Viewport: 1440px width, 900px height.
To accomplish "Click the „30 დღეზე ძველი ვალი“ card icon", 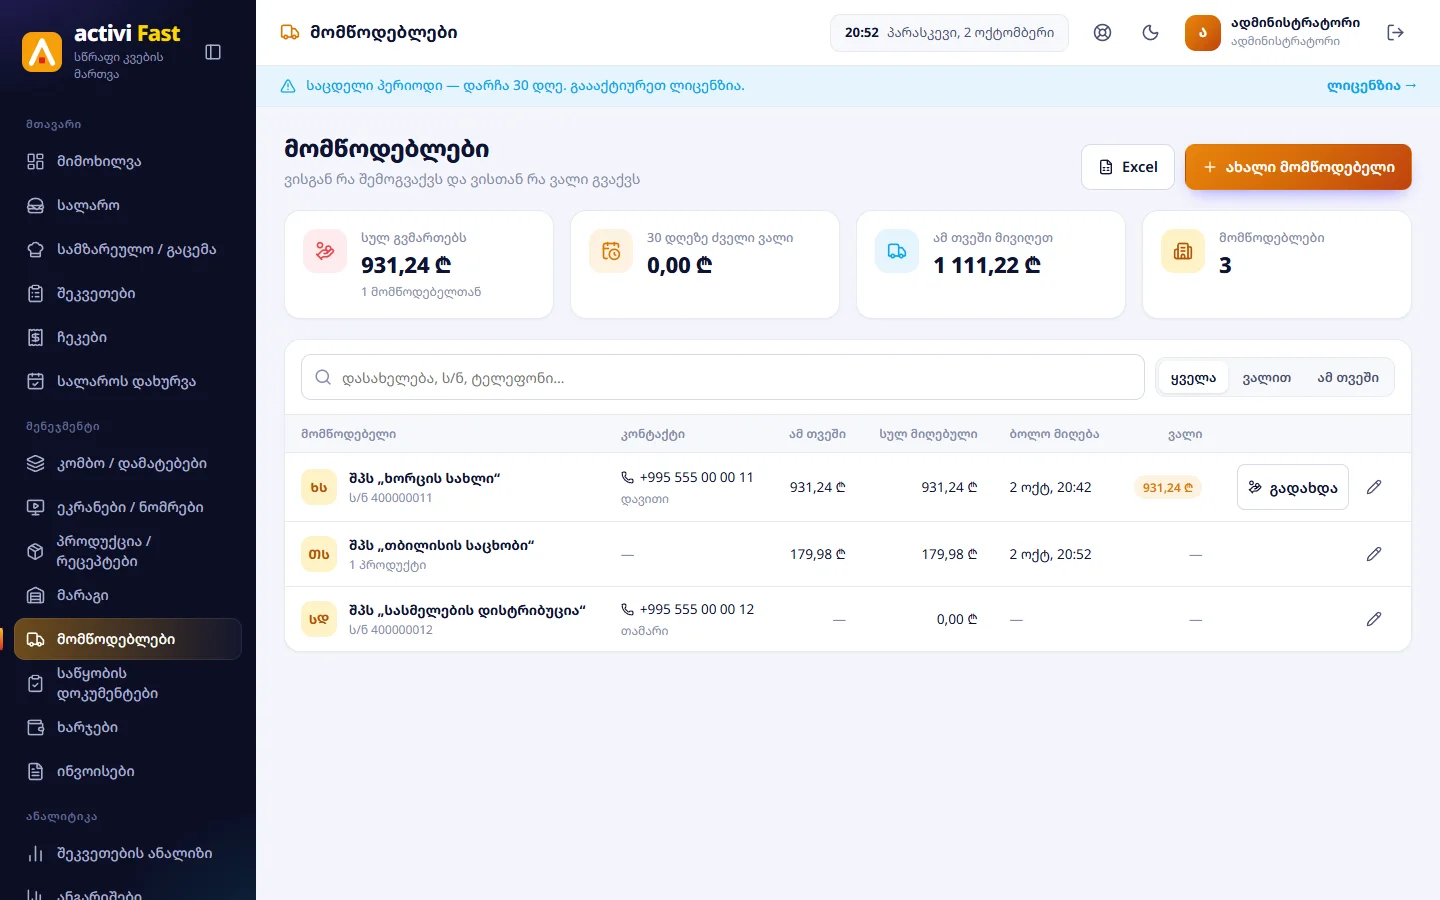I will pyautogui.click(x=611, y=251).
